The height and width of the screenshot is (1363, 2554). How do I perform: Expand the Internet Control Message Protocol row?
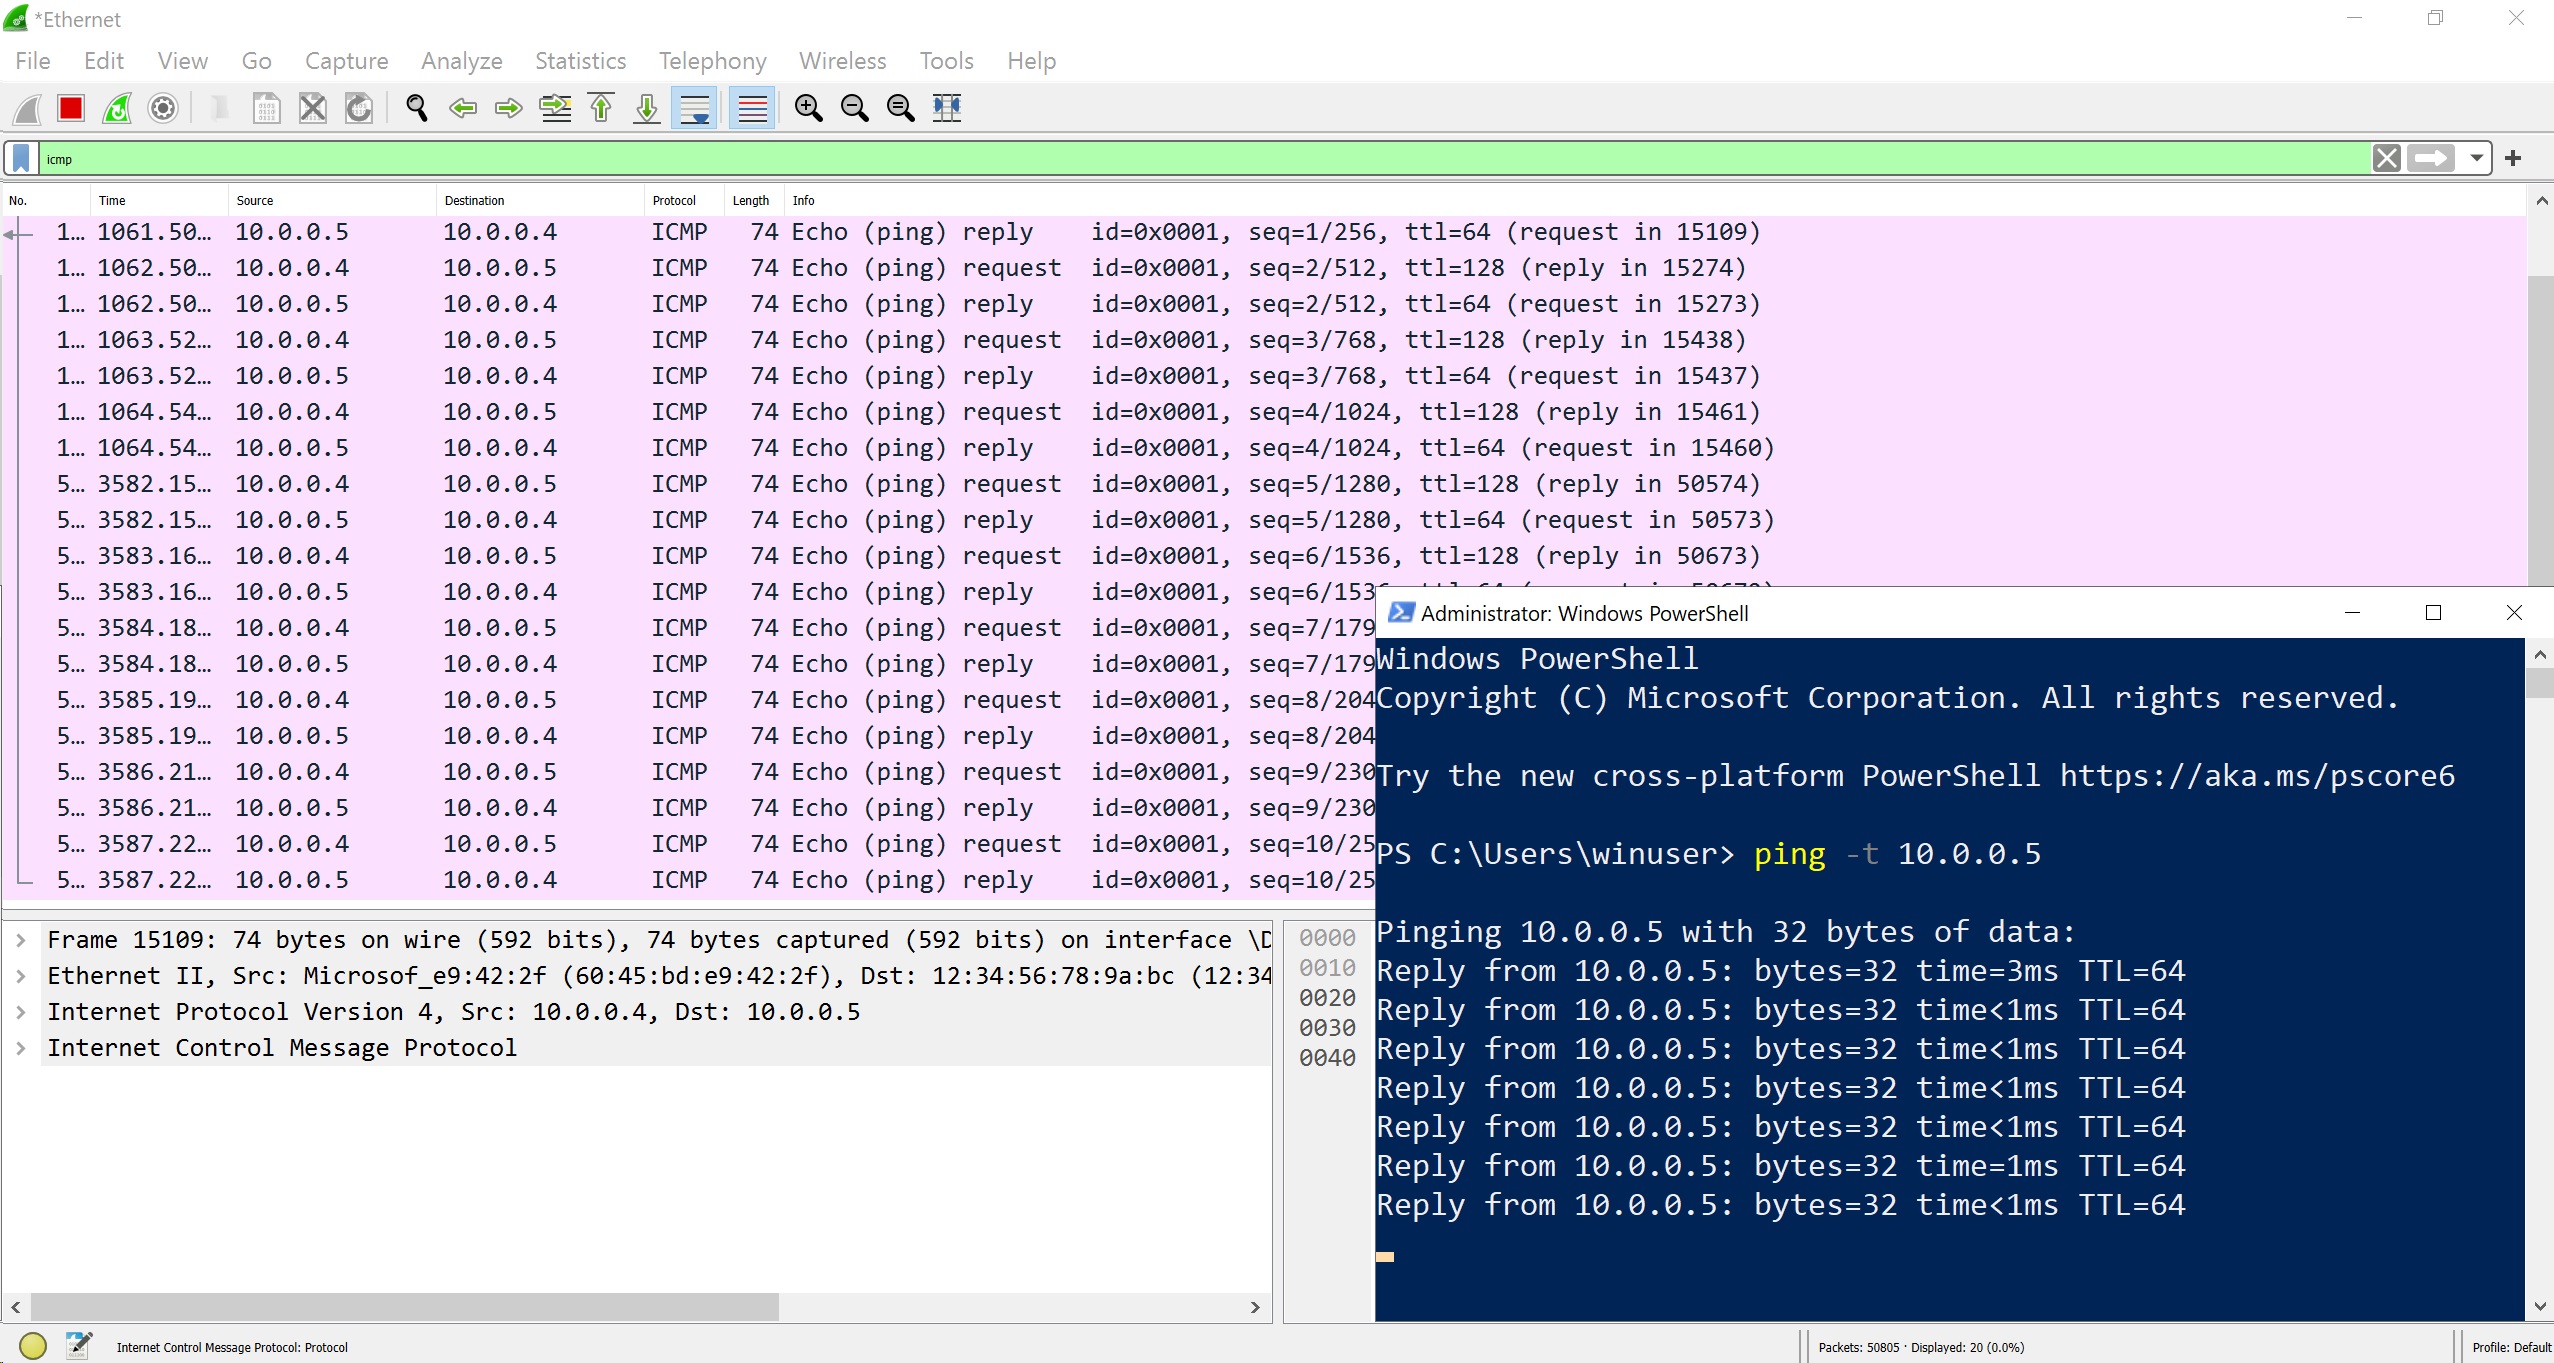pos(22,1047)
